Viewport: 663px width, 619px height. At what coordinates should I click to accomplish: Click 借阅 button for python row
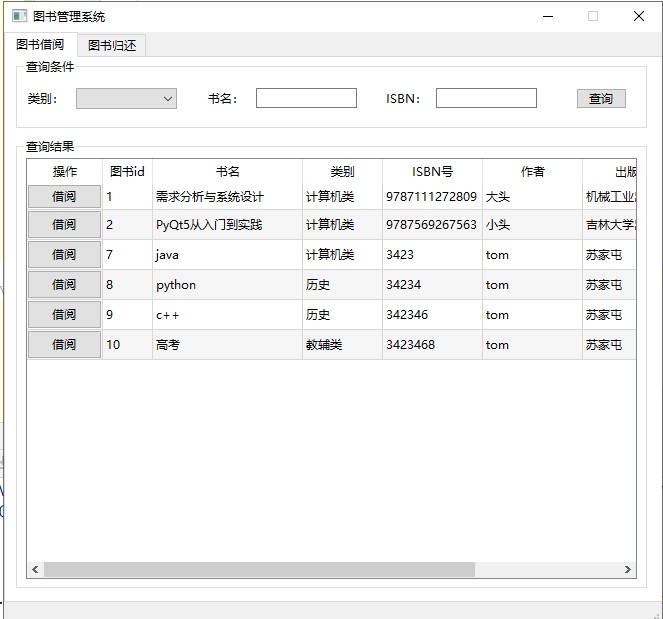(64, 285)
